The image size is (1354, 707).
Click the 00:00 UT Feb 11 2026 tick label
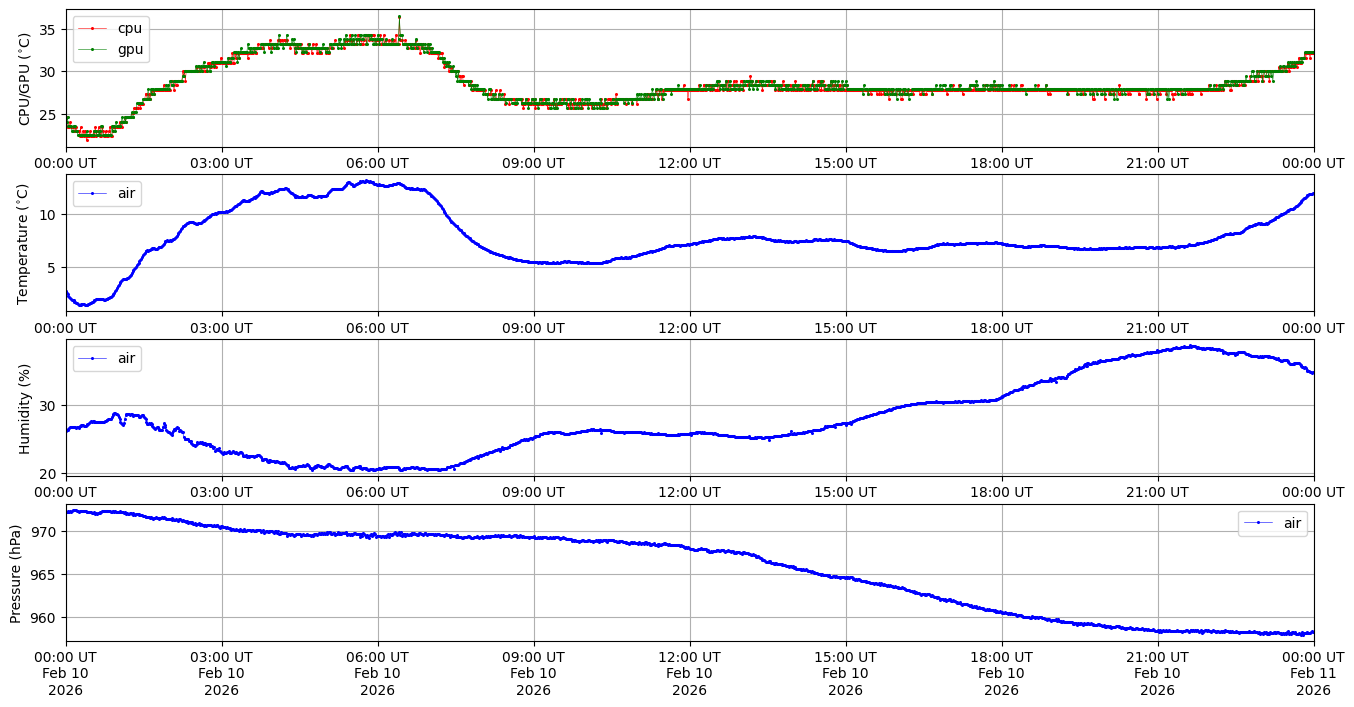1313,673
